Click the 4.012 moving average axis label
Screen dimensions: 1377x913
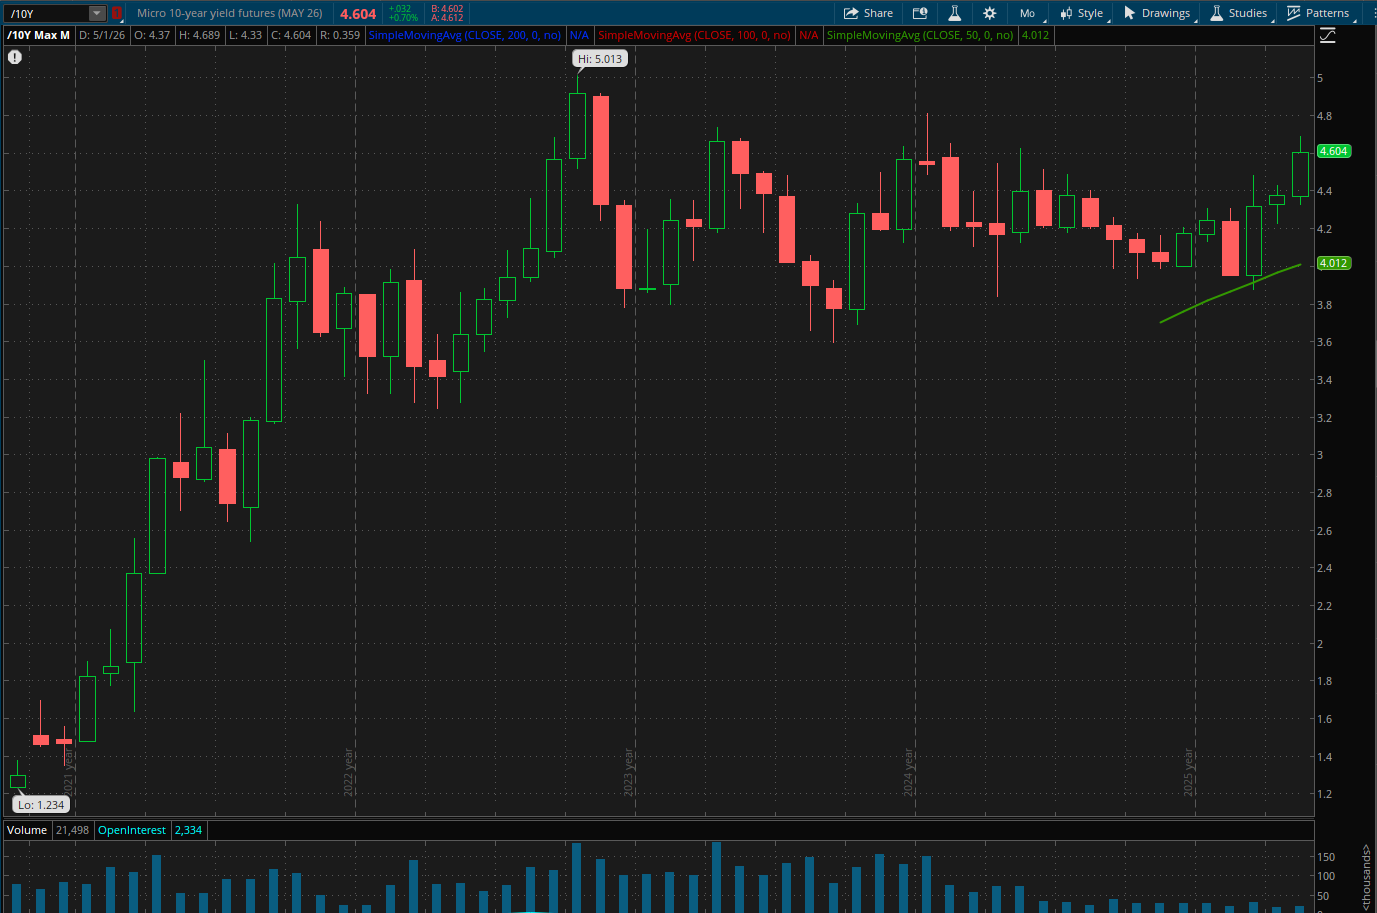point(1334,263)
